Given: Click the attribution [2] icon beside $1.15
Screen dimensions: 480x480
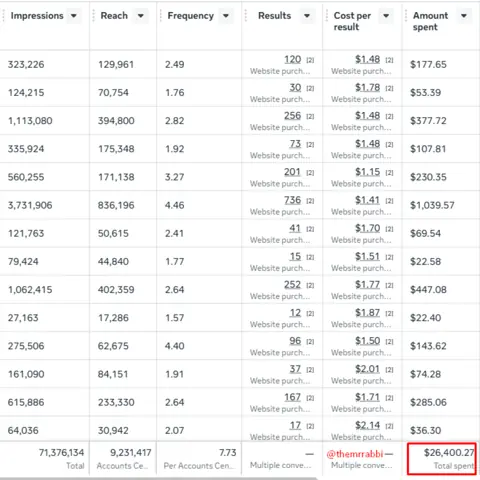Looking at the screenshot, I should 389,173.
